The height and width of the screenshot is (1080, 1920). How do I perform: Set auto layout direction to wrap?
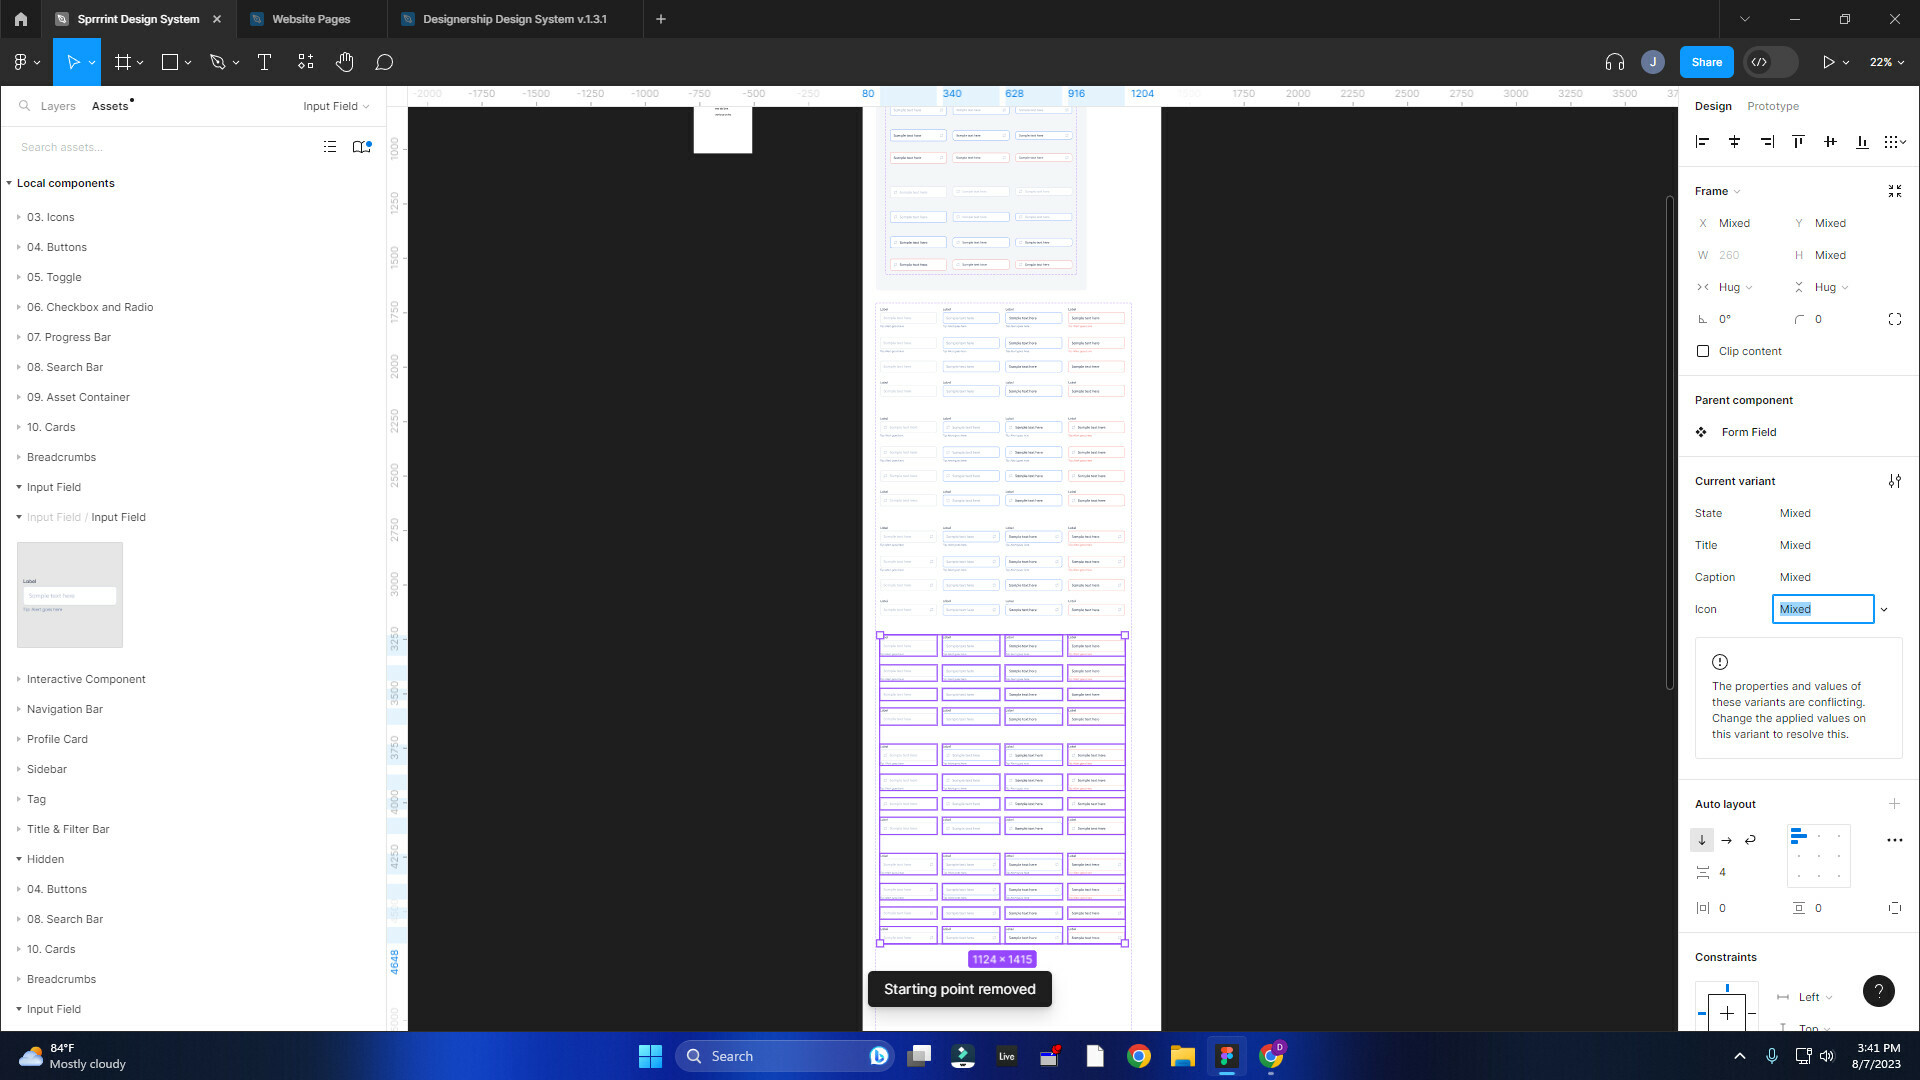(1750, 840)
